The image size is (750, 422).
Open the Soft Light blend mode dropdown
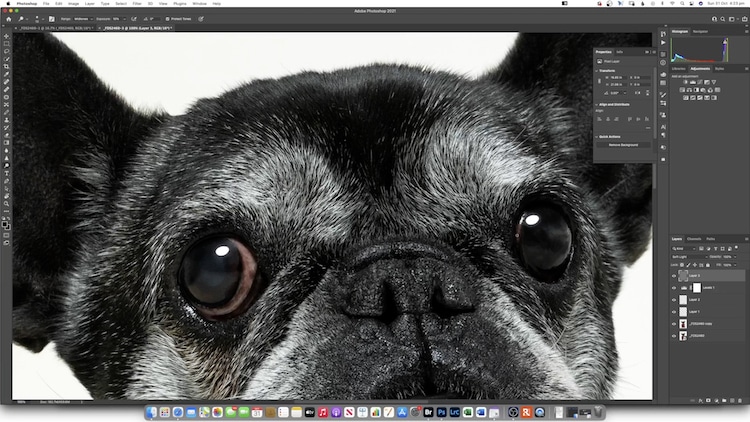(x=690, y=257)
